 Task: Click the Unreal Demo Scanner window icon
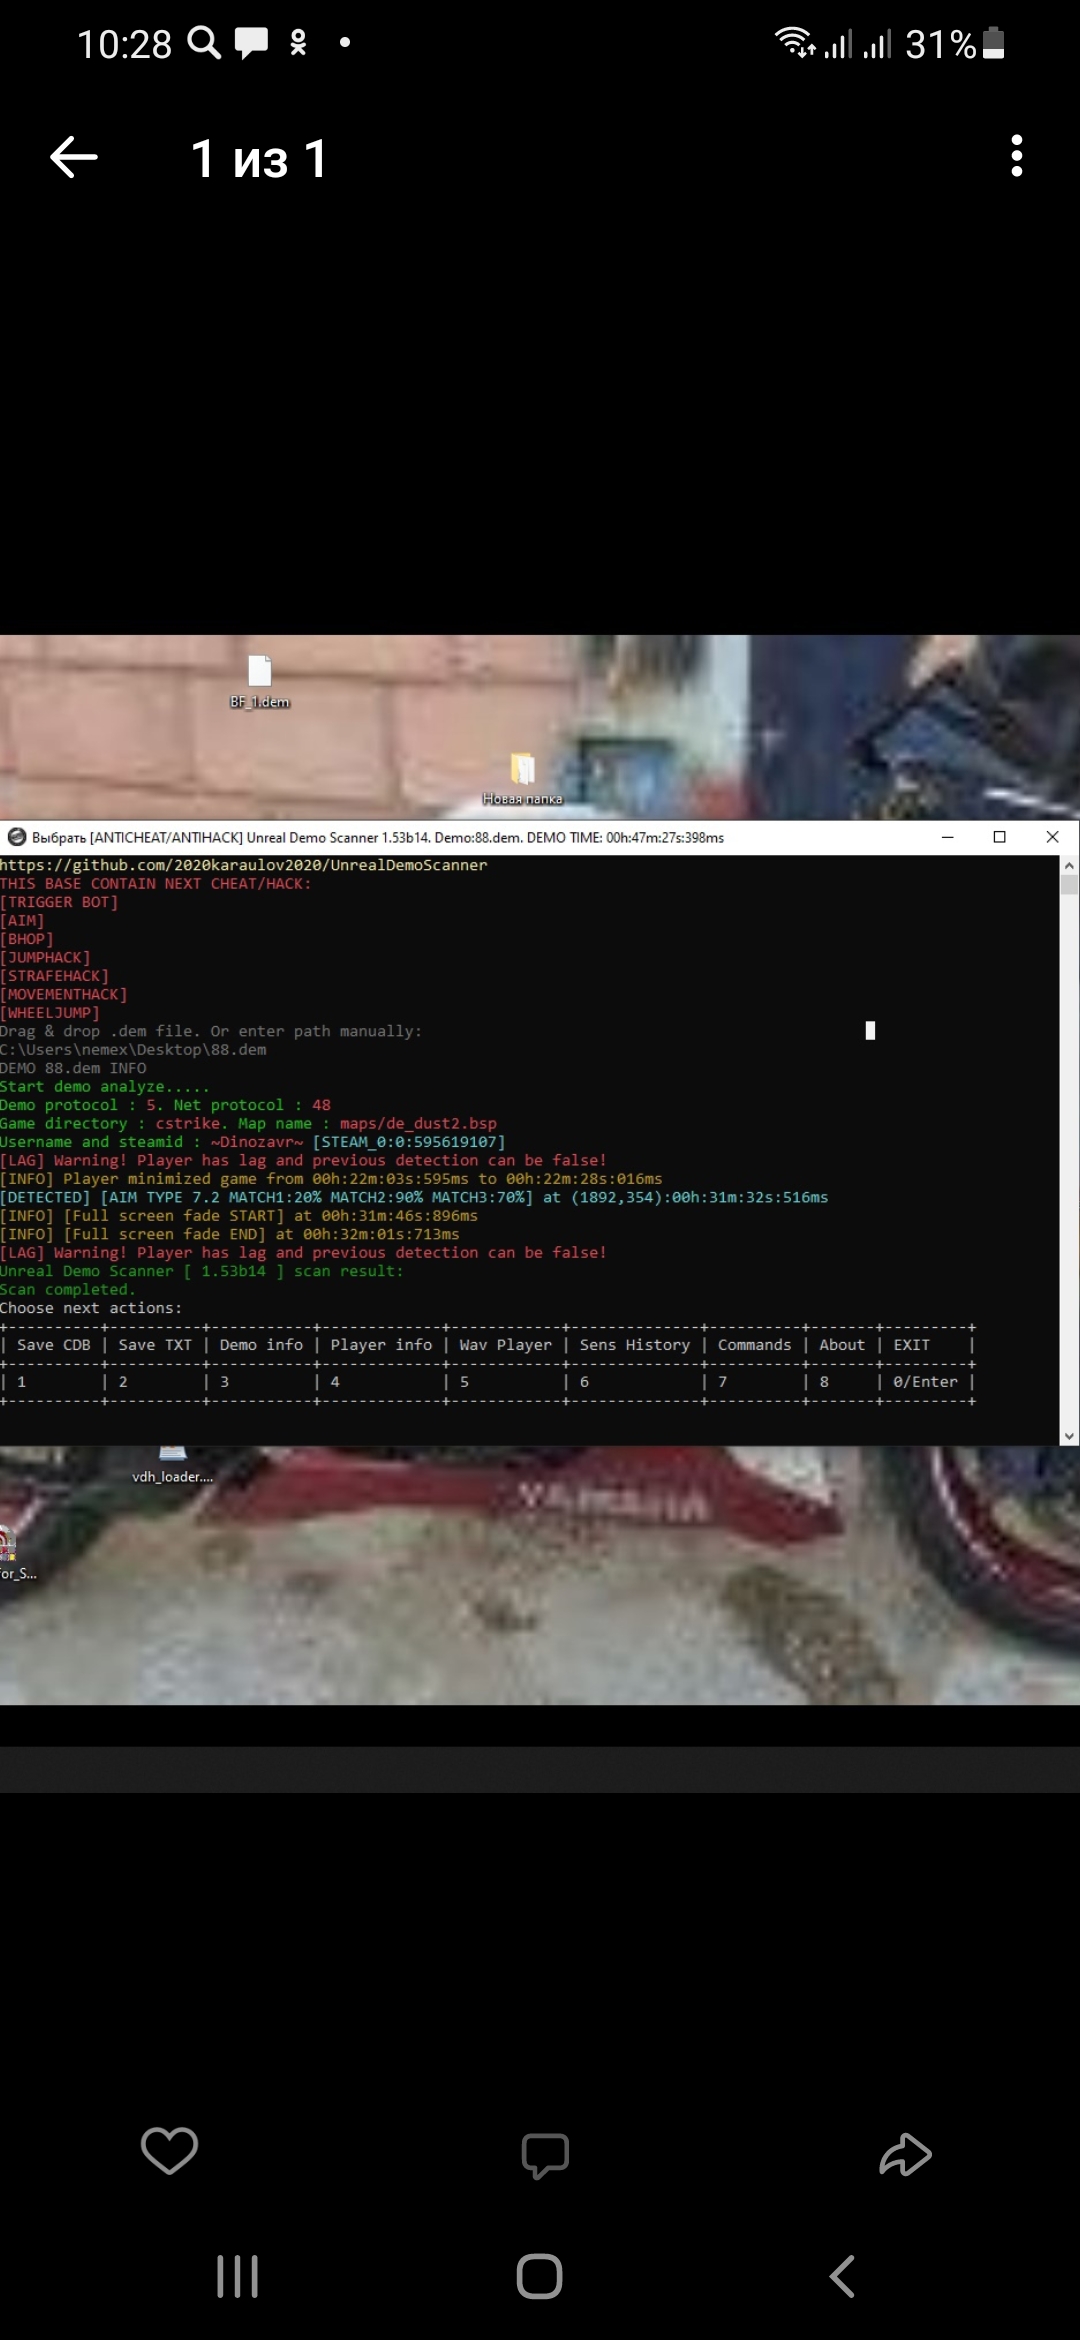click(x=16, y=837)
